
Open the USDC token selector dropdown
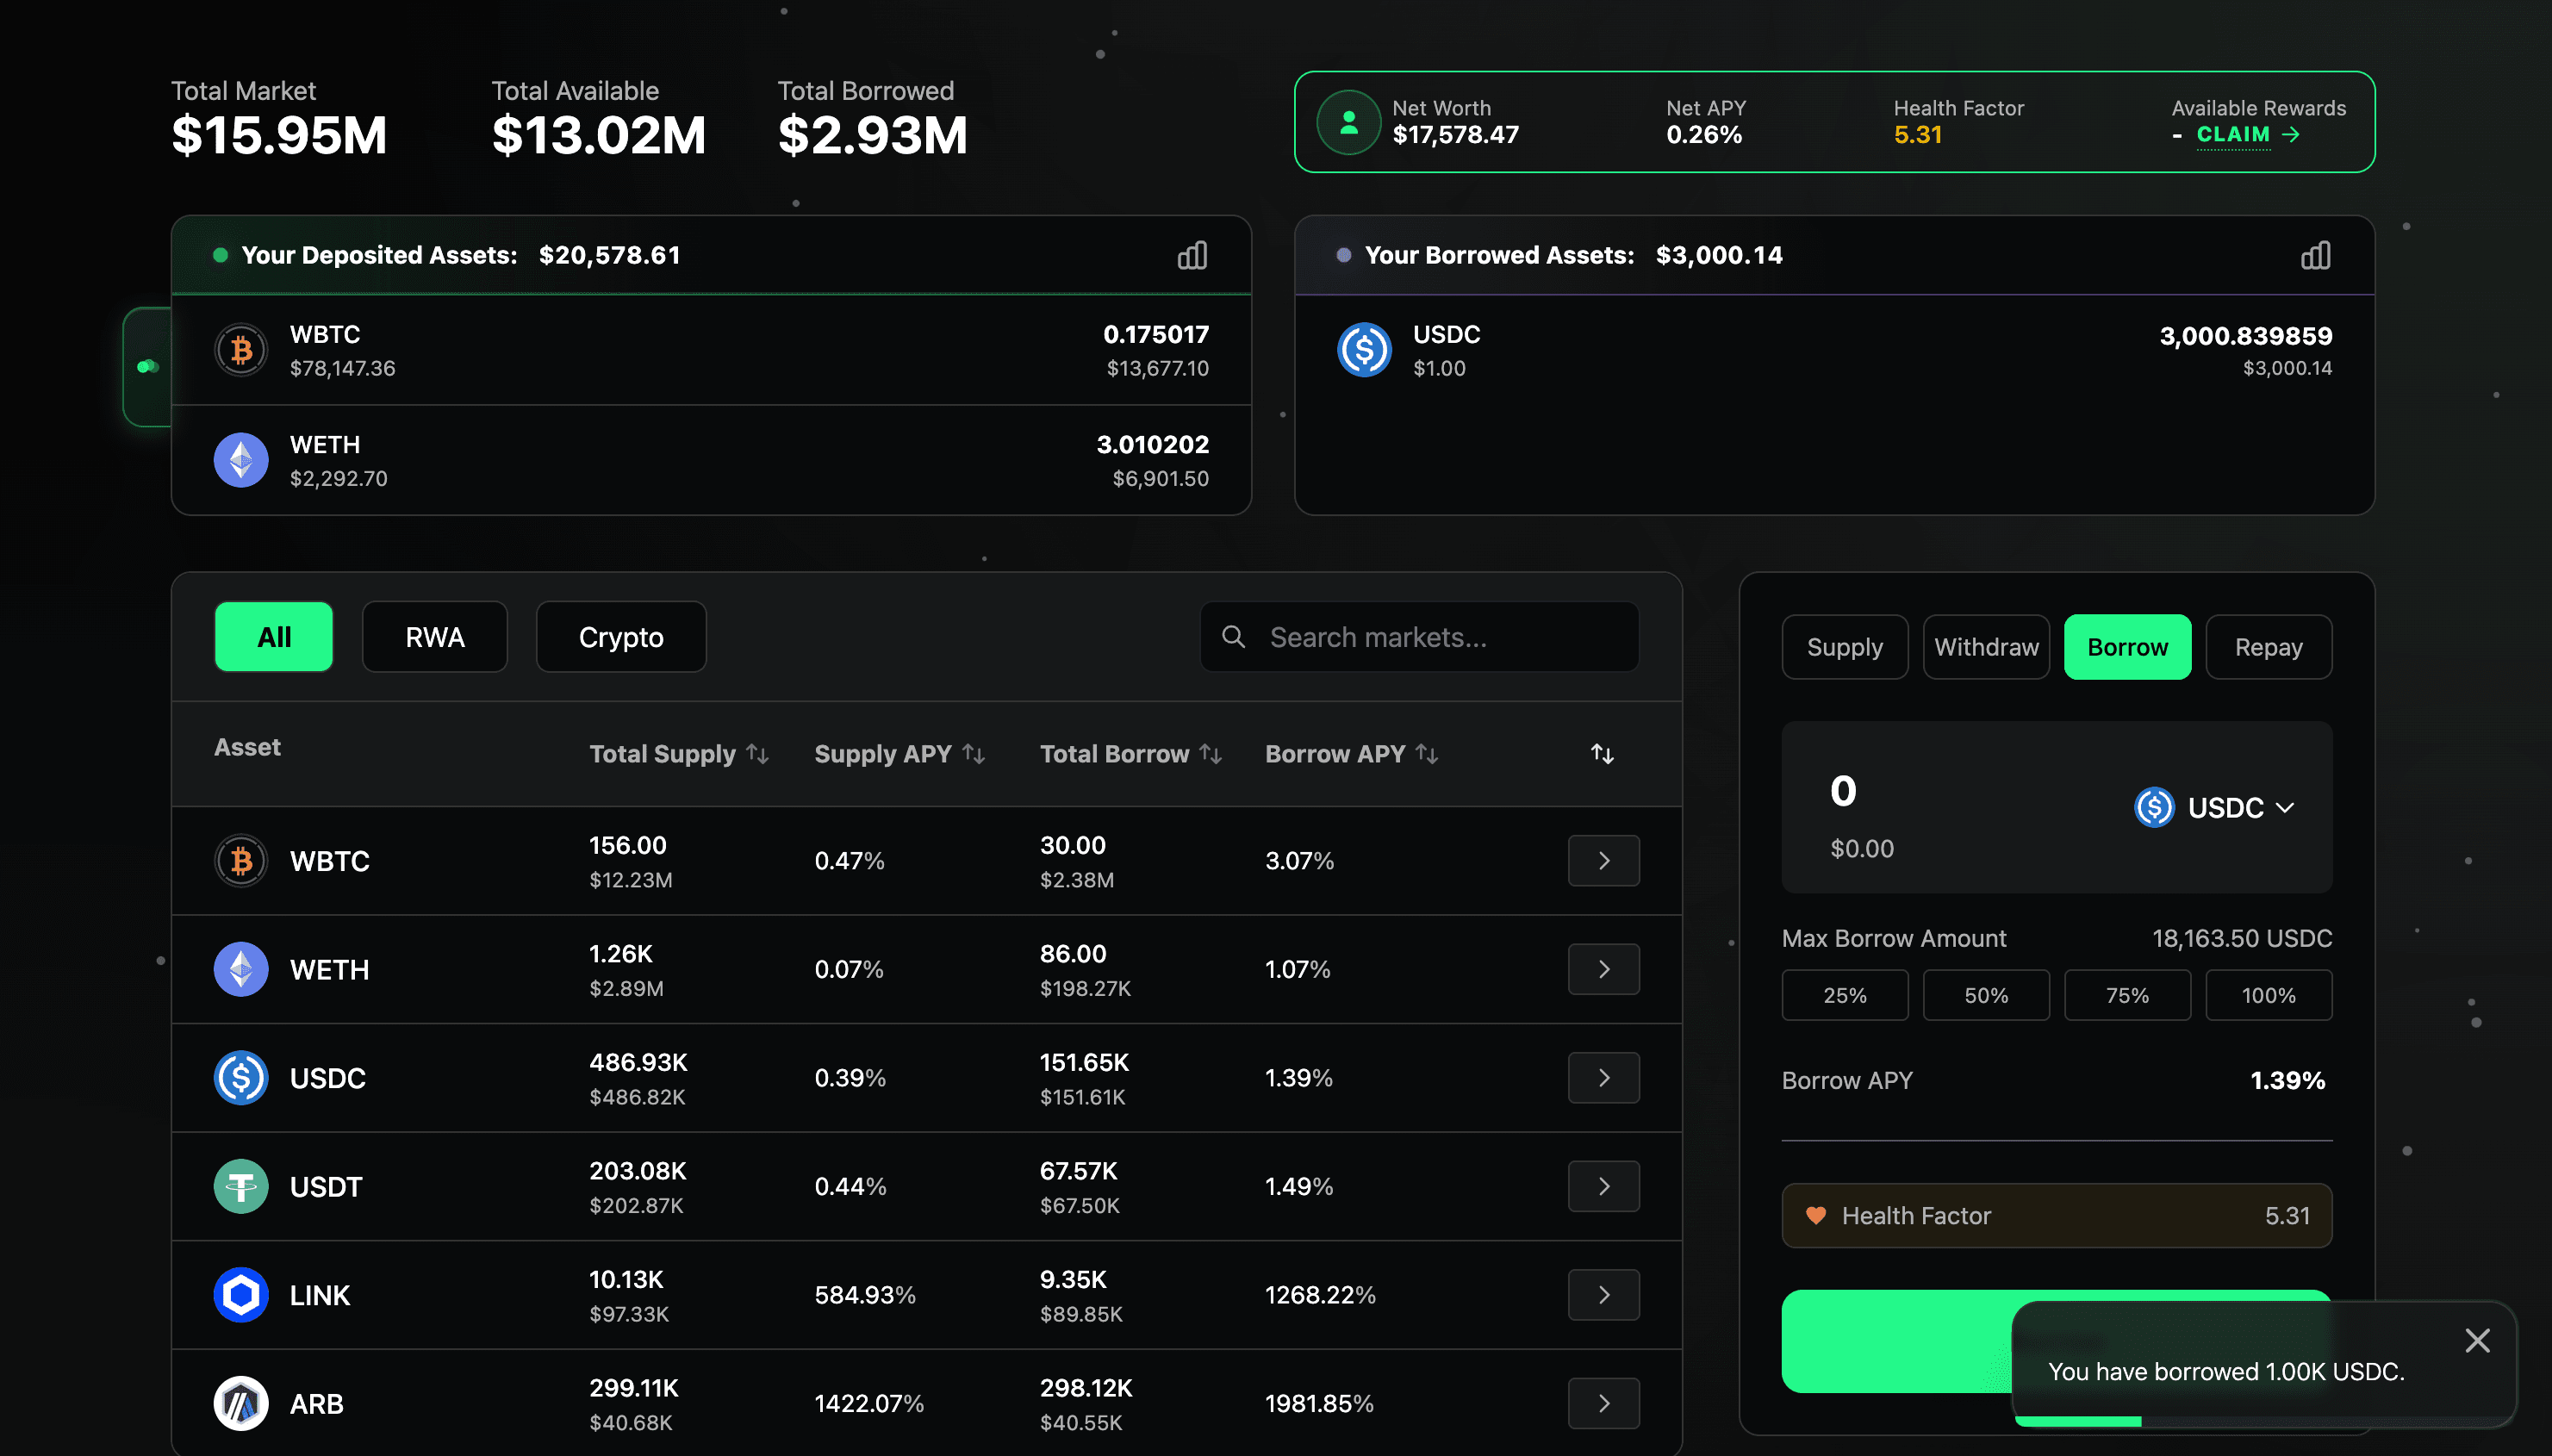(2214, 807)
